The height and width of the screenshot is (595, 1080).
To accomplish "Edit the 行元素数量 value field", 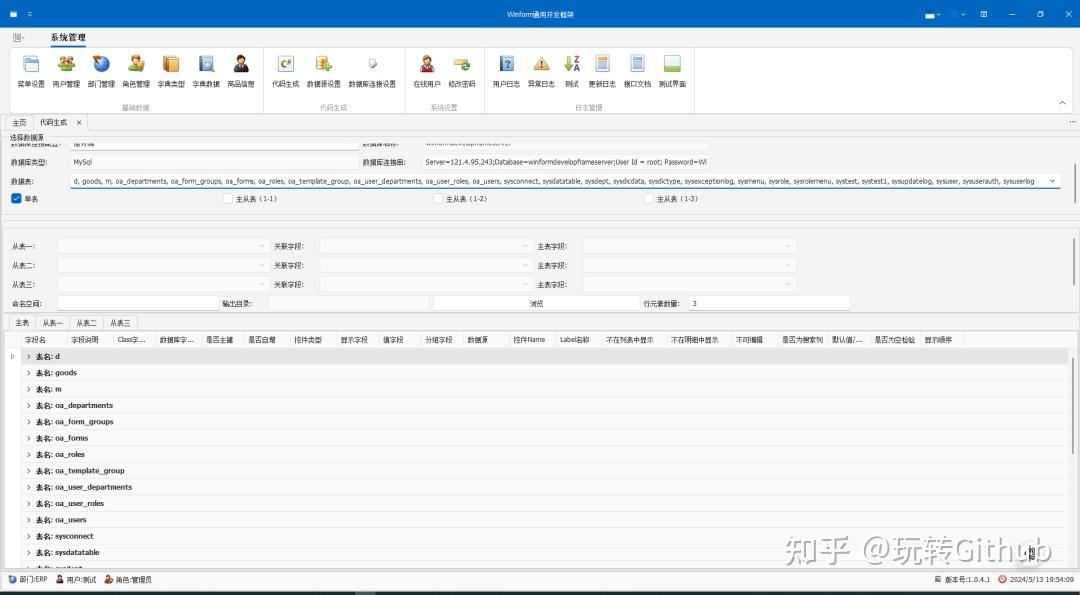I will 770,302.
